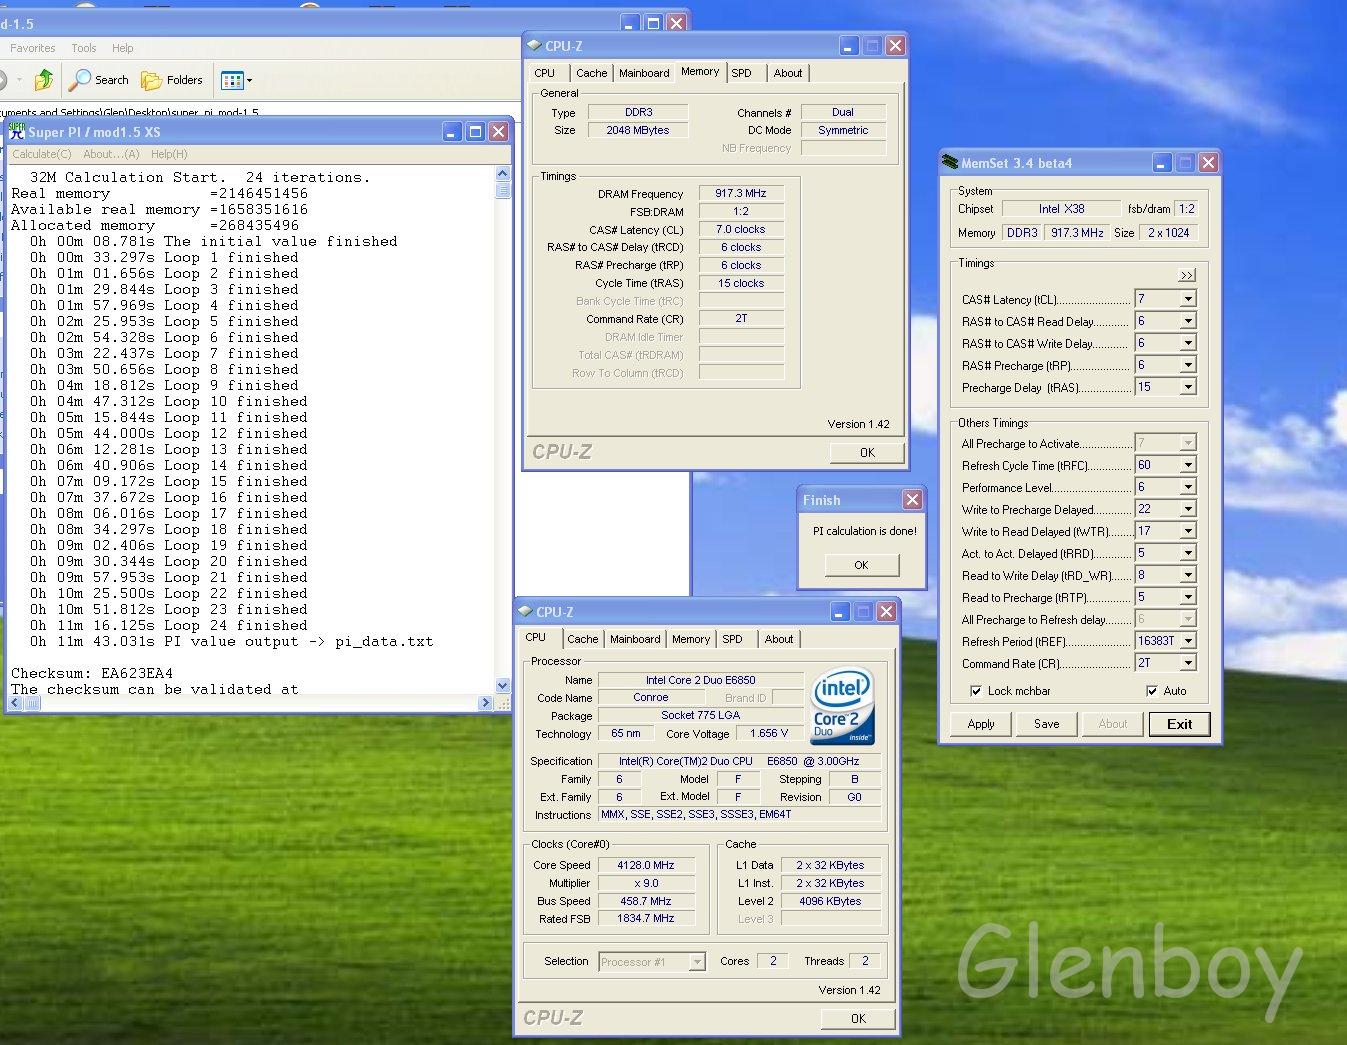1347x1045 pixels.
Task: Open the Refresh Period (tREF) dropdown
Action: [x=1188, y=642]
